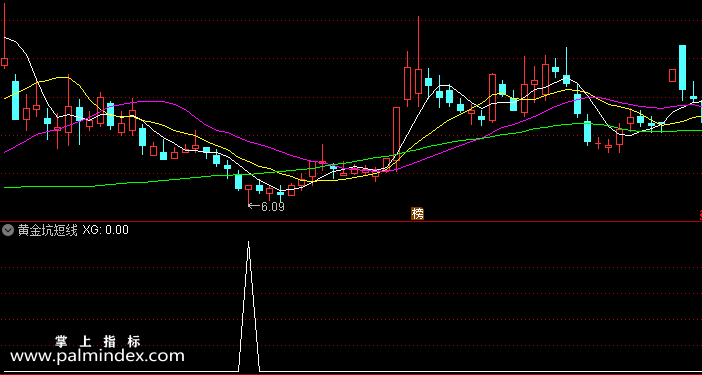Select the 黄金坑短线 indicator name label
The image size is (702, 375).
coord(47,230)
